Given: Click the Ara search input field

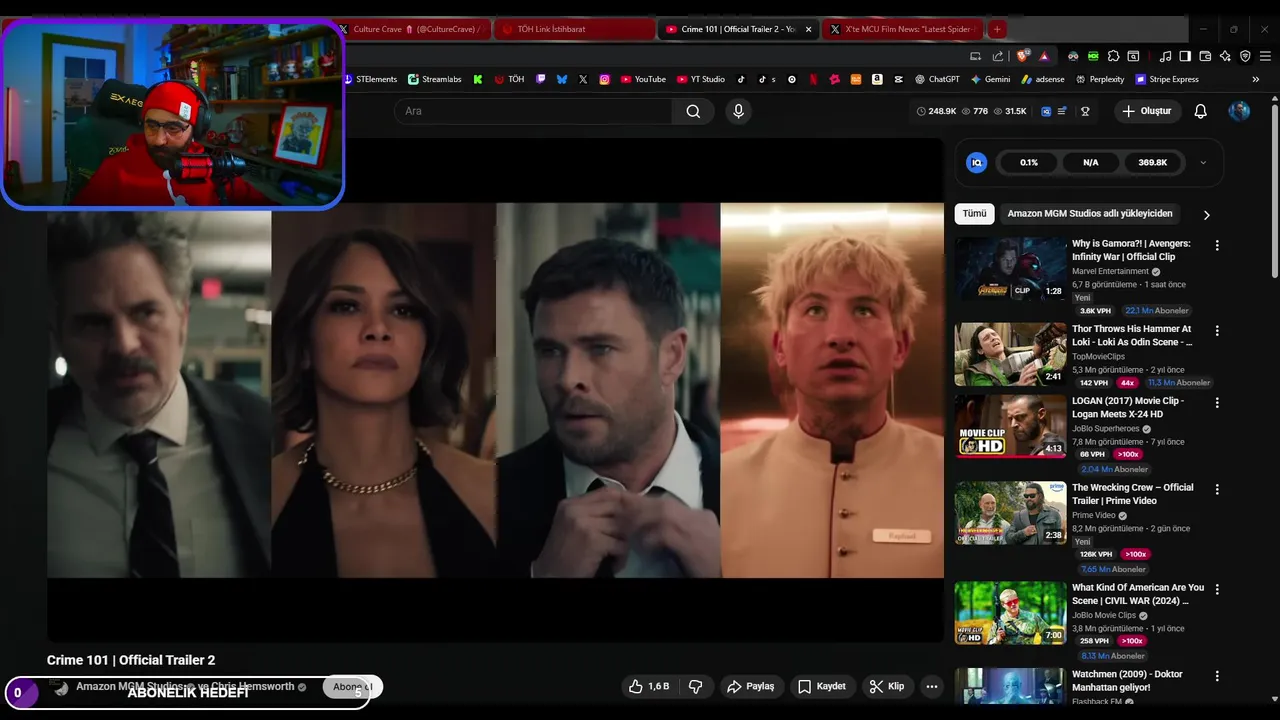Looking at the screenshot, I should tap(533, 111).
